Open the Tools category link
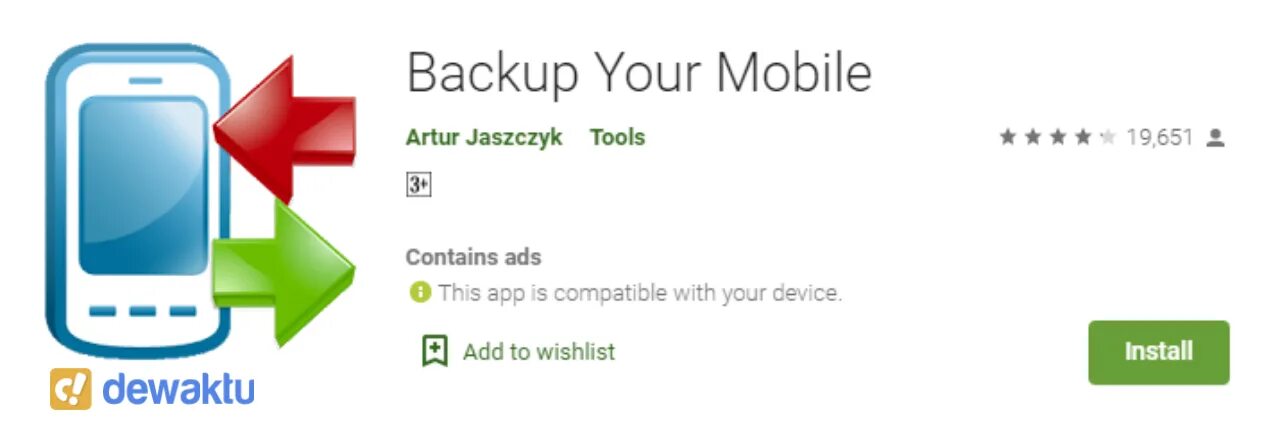 coord(617,137)
